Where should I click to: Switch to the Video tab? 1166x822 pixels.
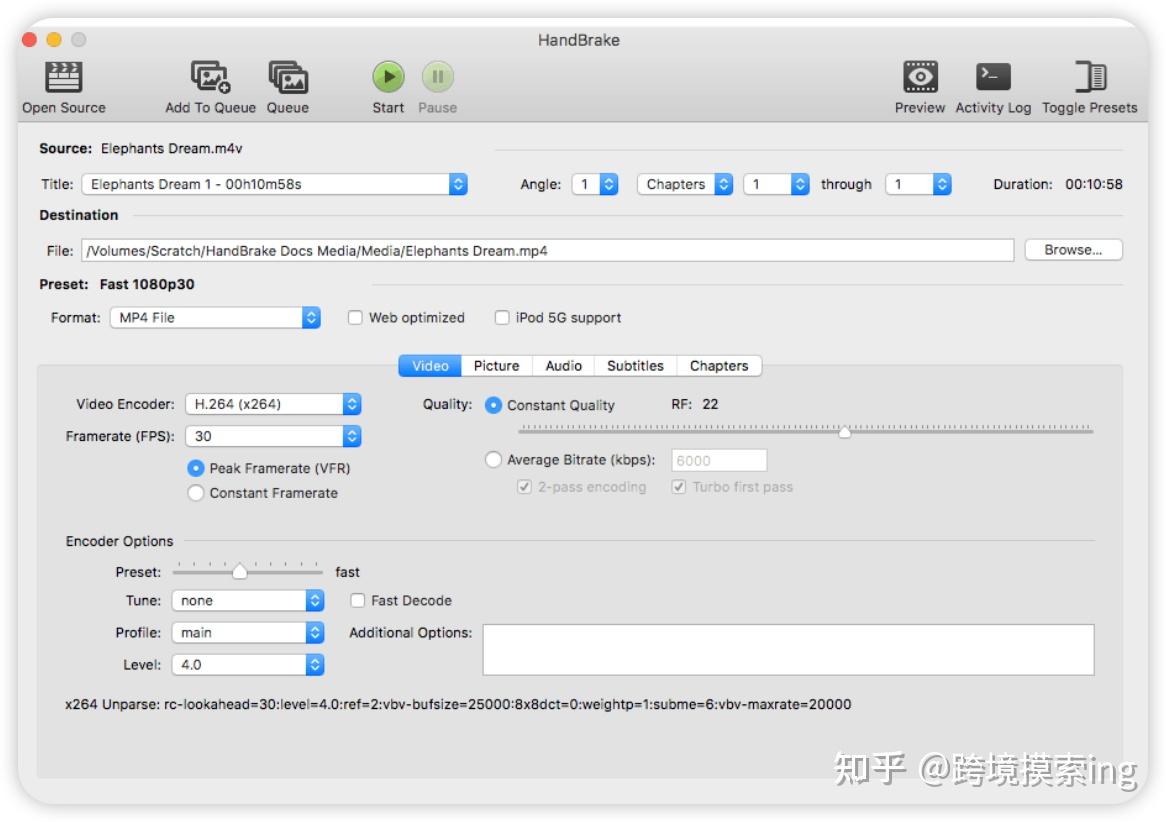click(430, 365)
